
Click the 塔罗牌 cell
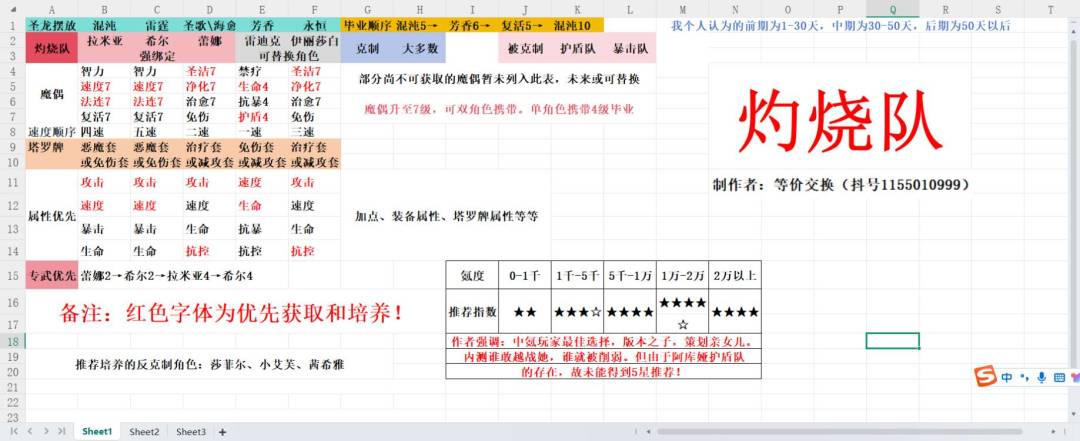point(52,147)
